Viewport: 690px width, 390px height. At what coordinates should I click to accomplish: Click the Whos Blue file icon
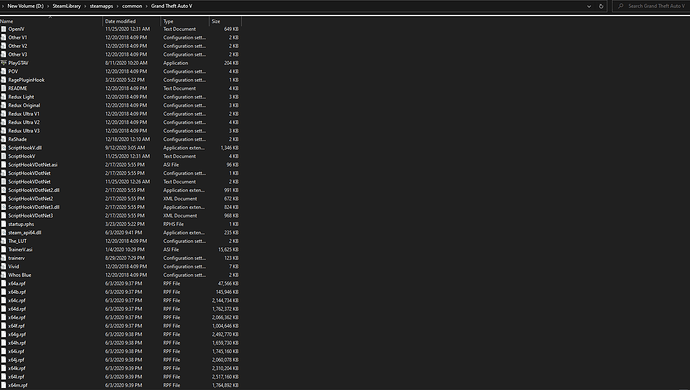coord(4,275)
